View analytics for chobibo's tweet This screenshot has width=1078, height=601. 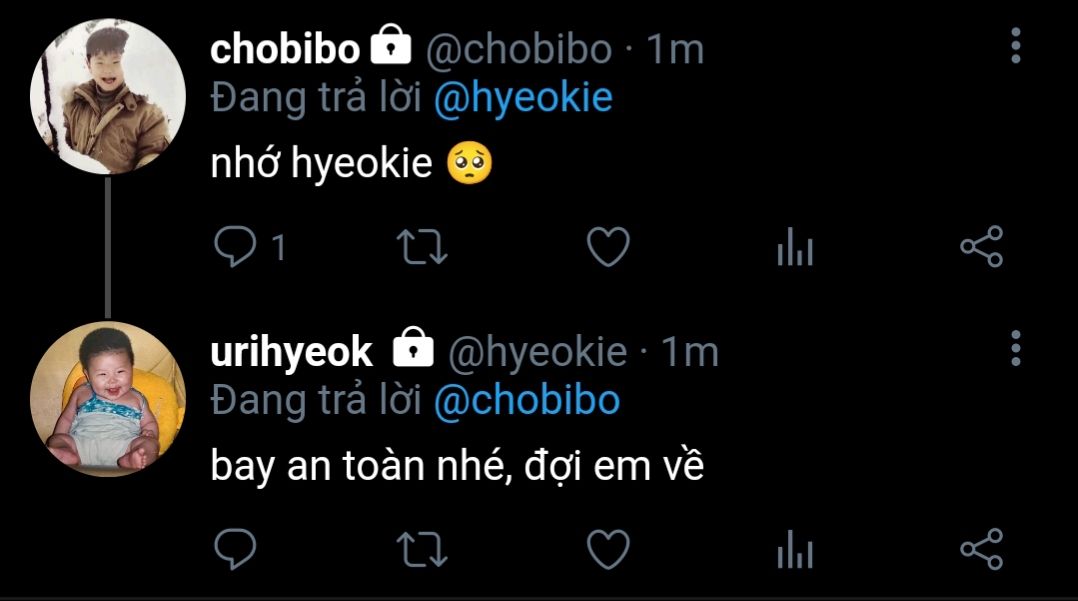pos(795,248)
